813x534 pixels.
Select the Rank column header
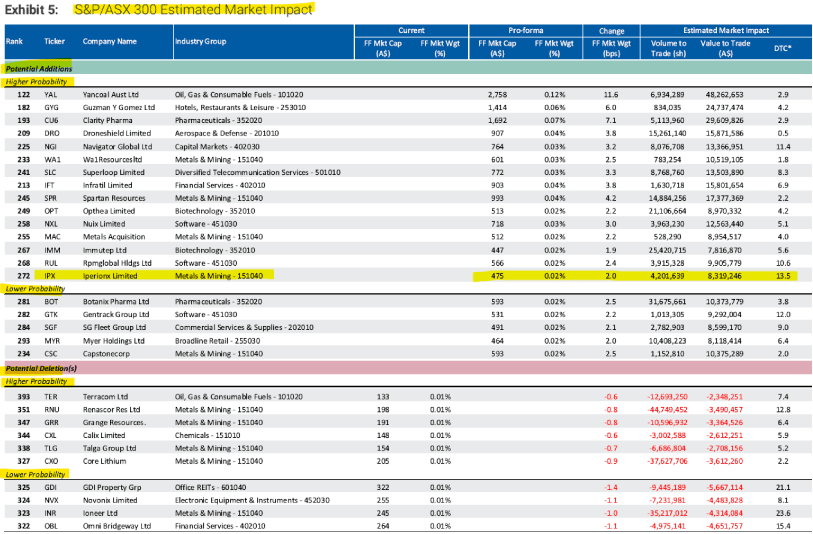[14, 42]
